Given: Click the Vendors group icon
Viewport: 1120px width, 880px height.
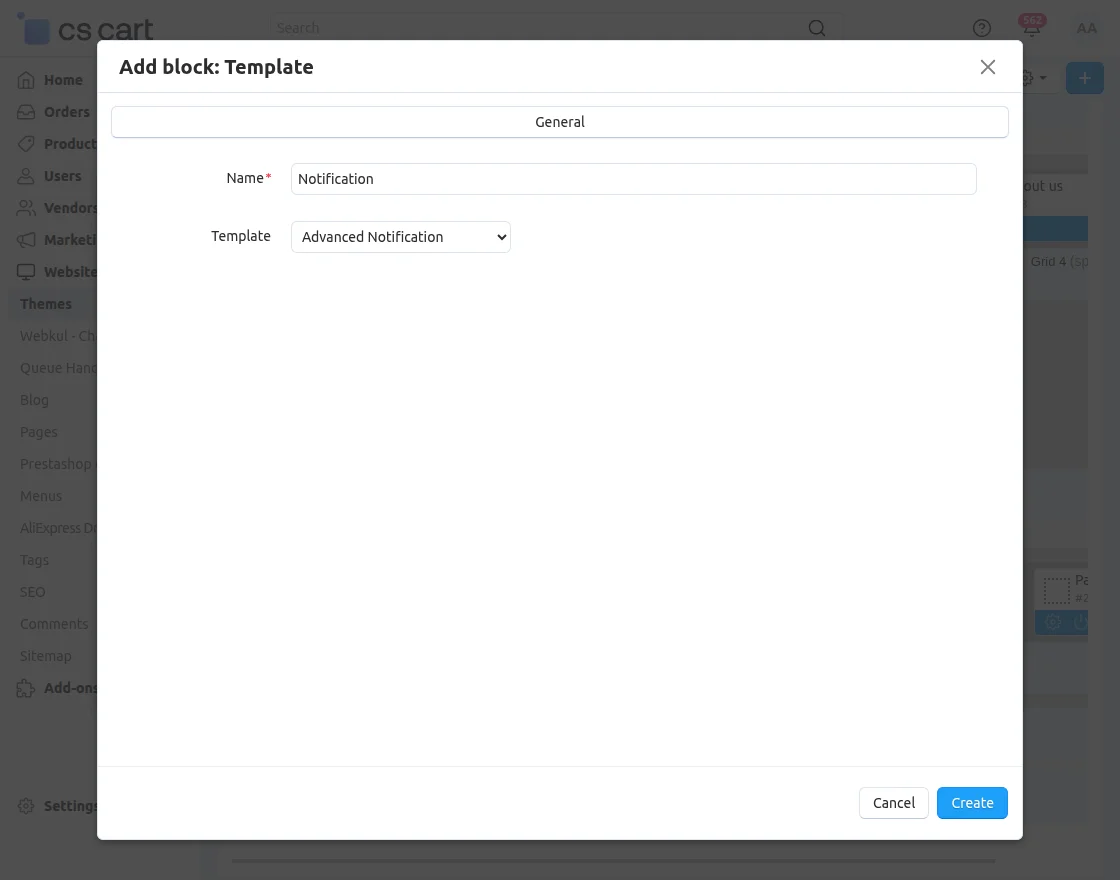Looking at the screenshot, I should (27, 208).
